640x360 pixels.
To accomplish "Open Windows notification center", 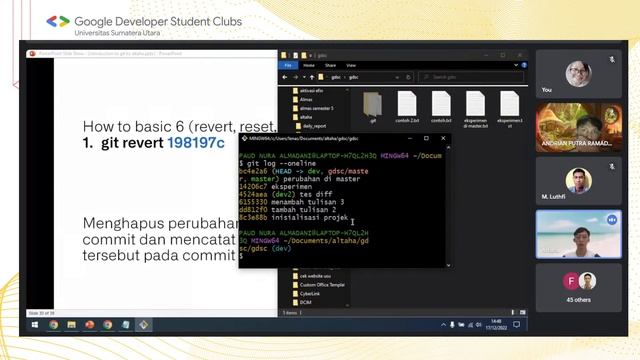I will point(517,325).
